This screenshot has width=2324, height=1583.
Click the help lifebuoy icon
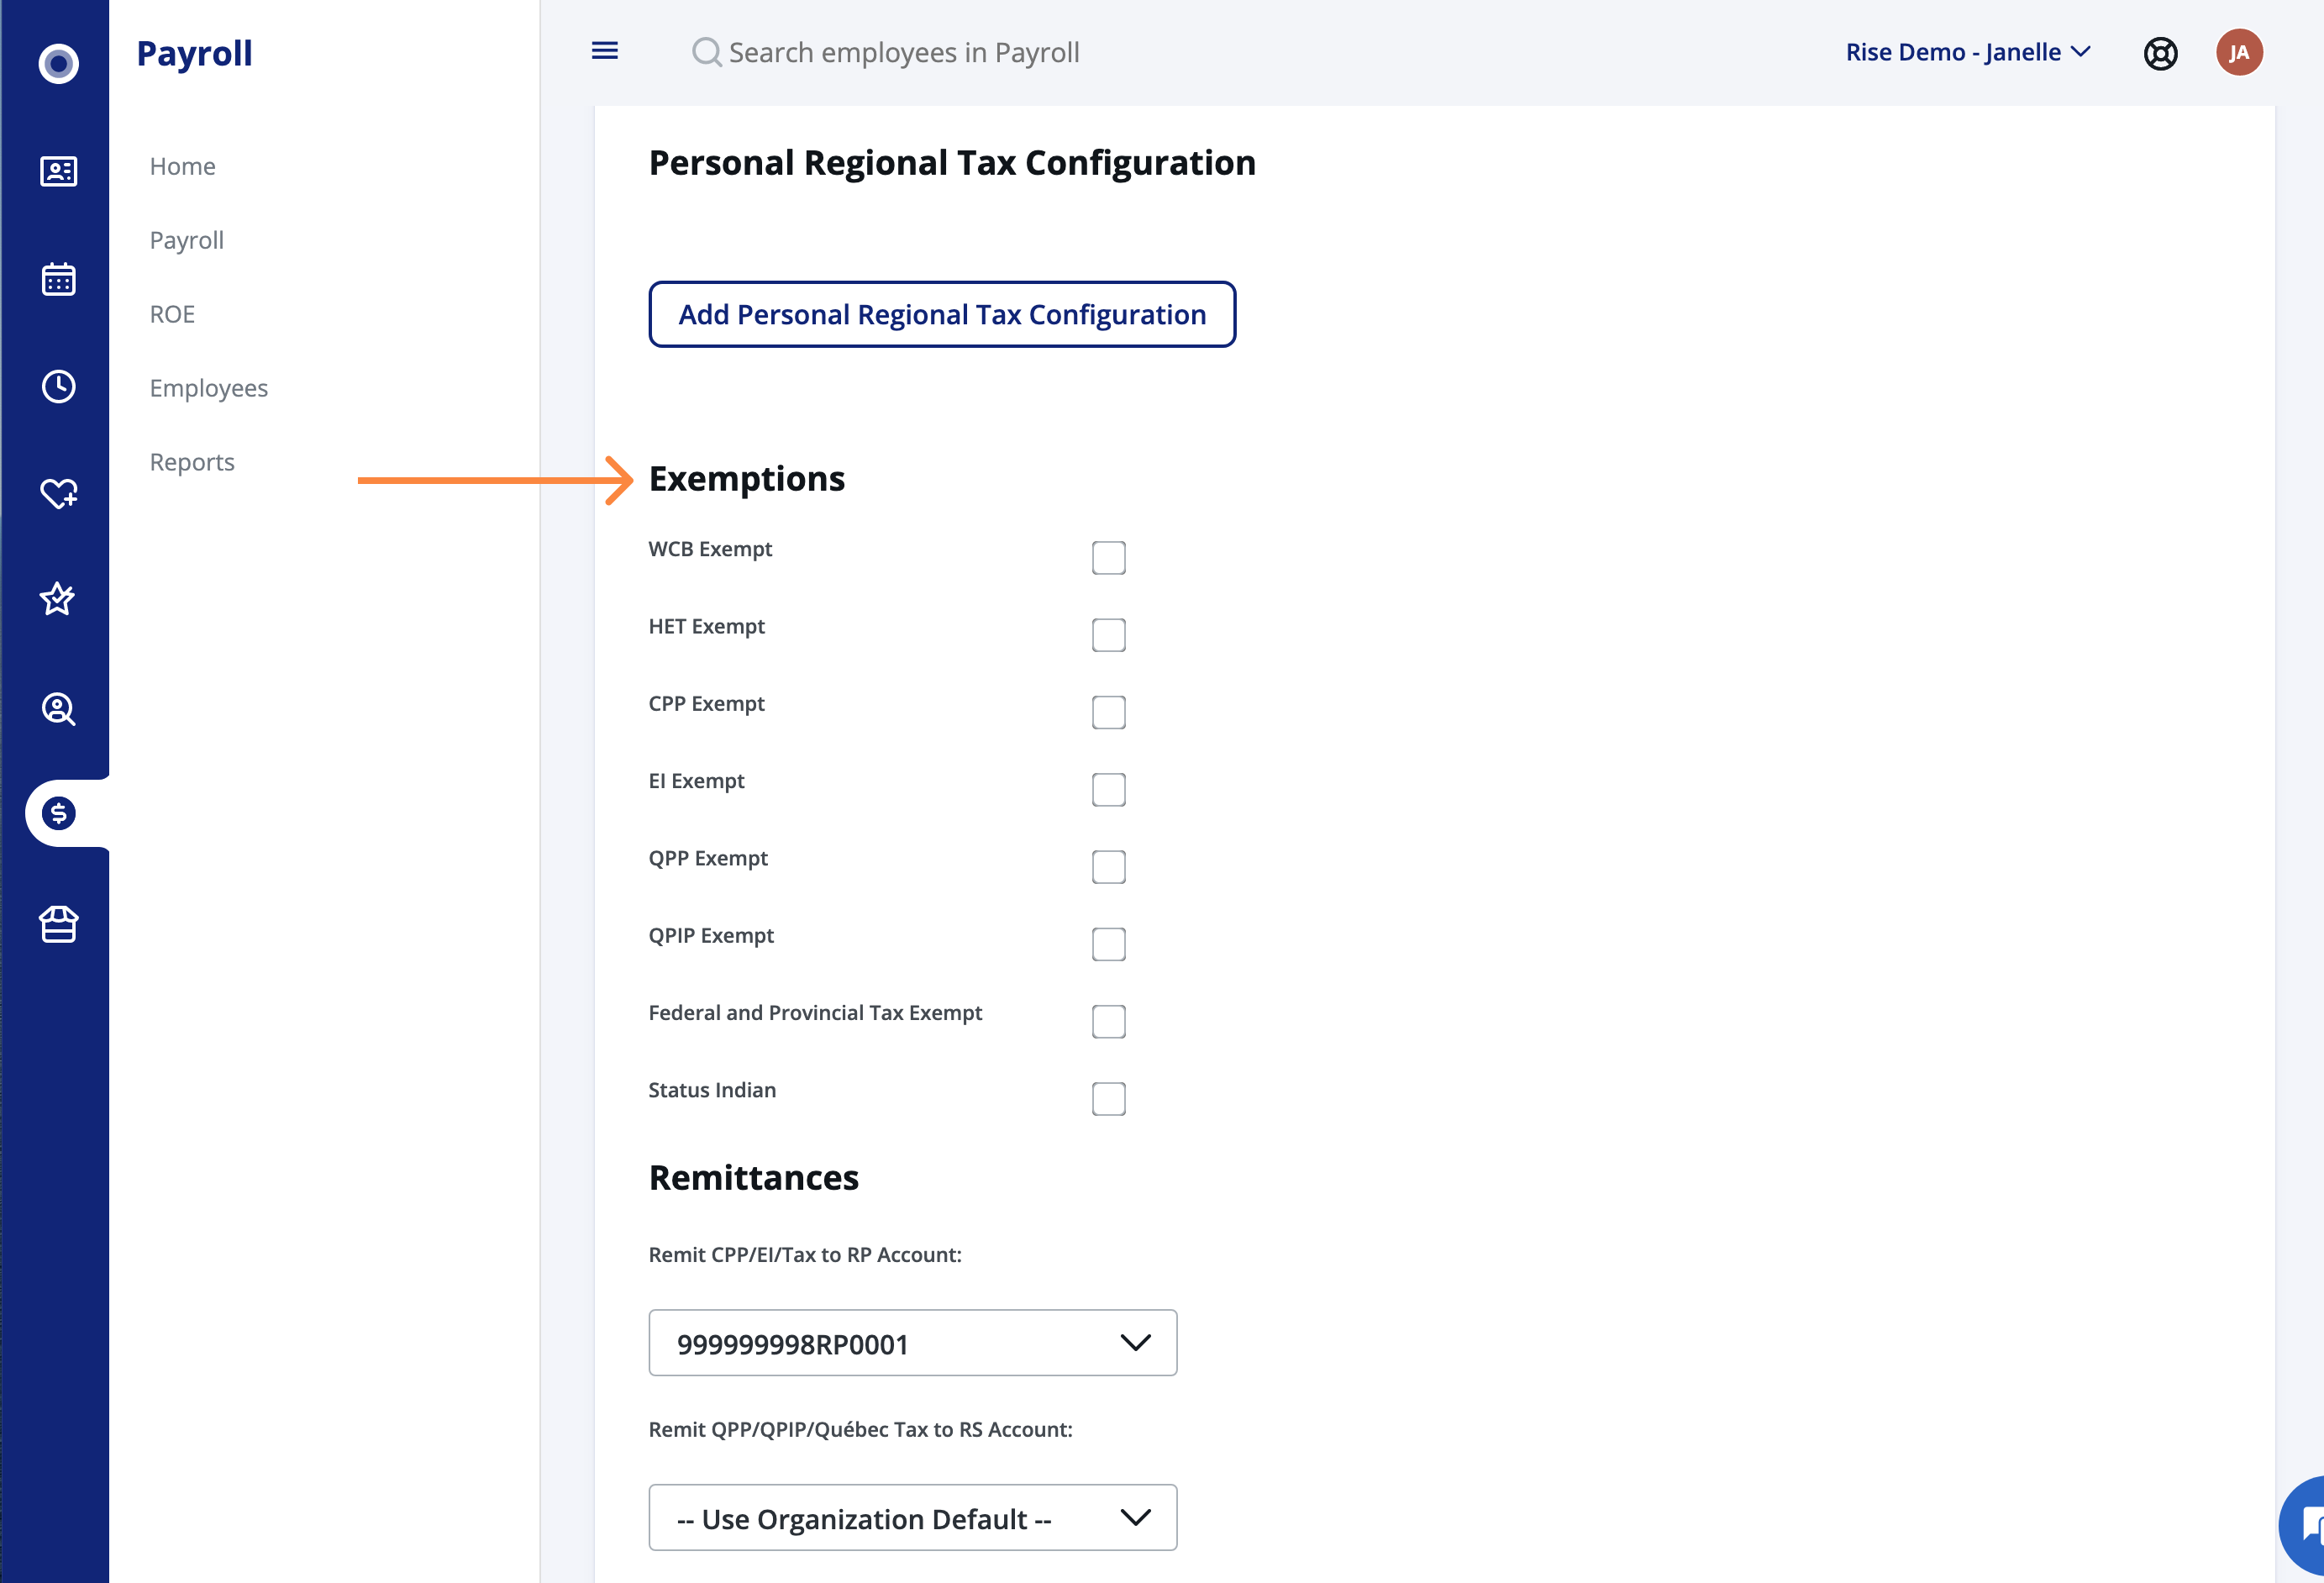point(2160,53)
